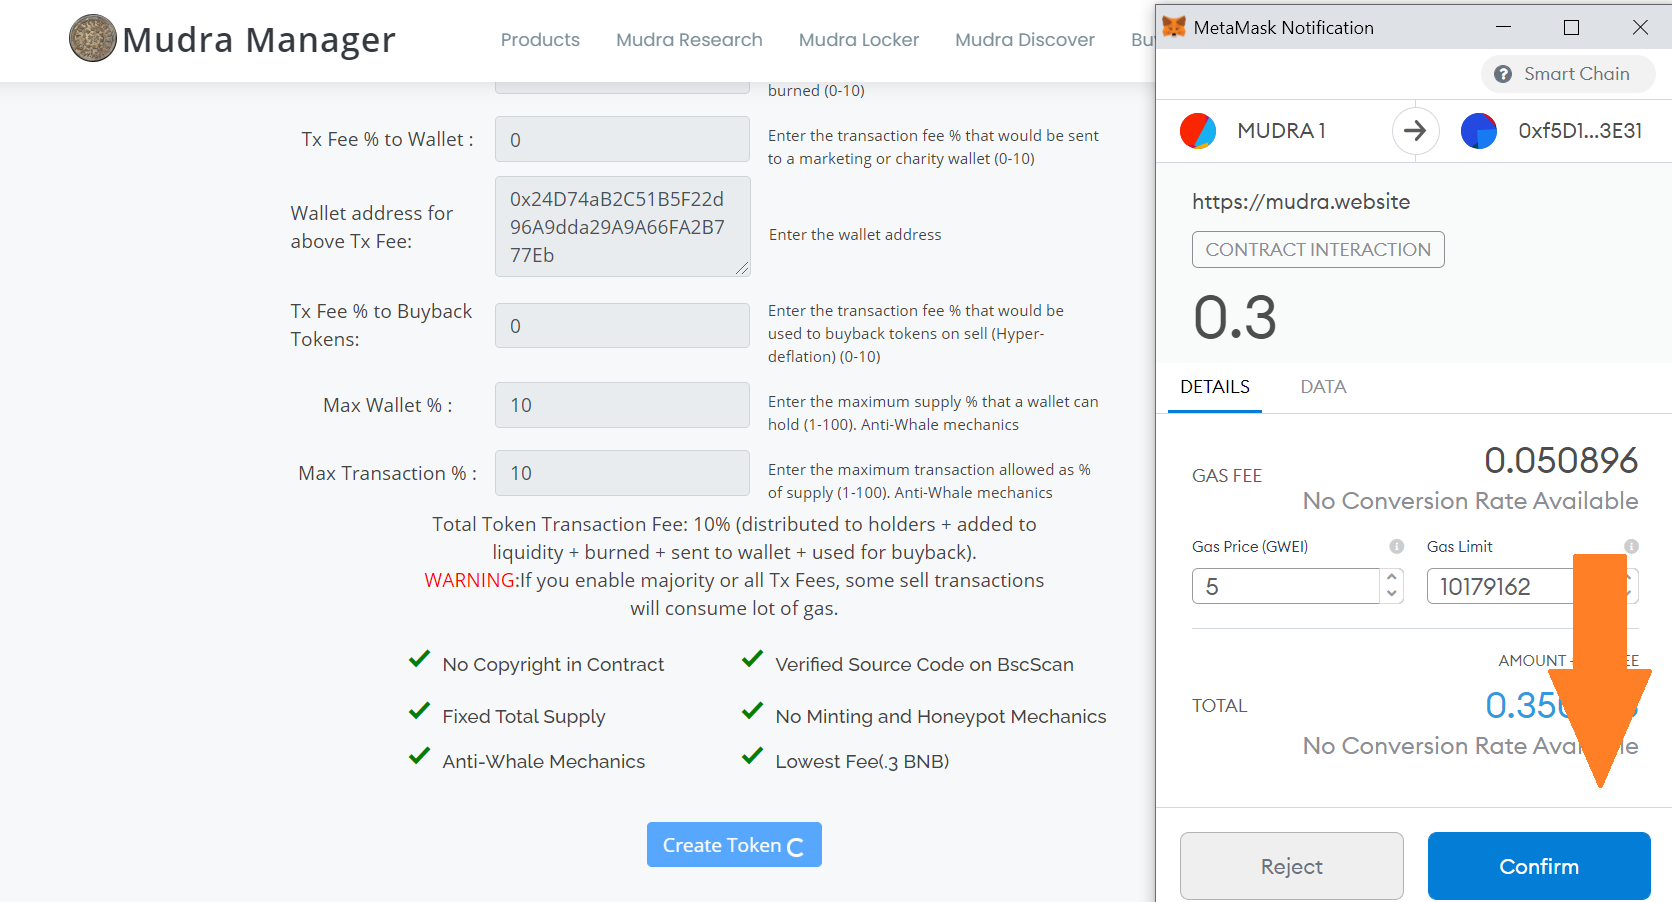Viewport: 1672px width, 902px height.
Task: Open the Mudra Research nav item
Action: click(x=689, y=40)
